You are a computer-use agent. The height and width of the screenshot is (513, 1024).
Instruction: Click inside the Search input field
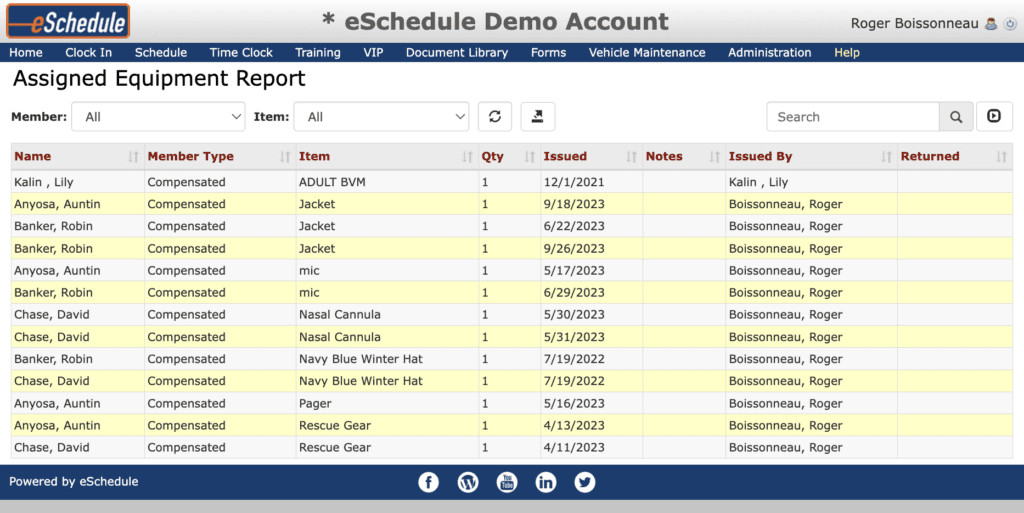[853, 117]
